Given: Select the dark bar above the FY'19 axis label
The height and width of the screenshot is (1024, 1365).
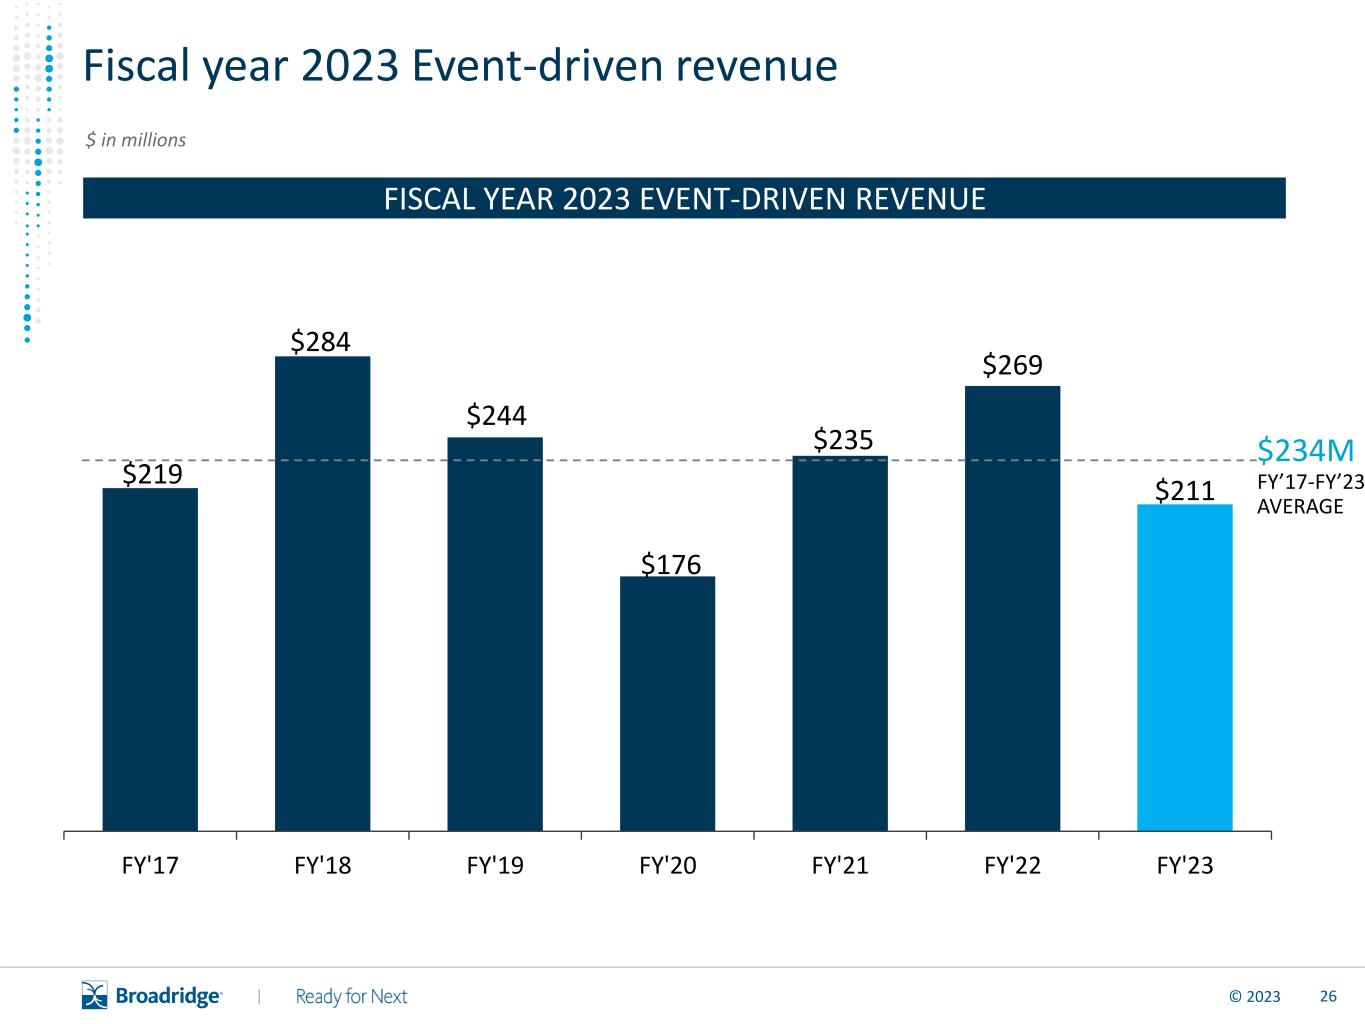Looking at the screenshot, I should tap(495, 634).
